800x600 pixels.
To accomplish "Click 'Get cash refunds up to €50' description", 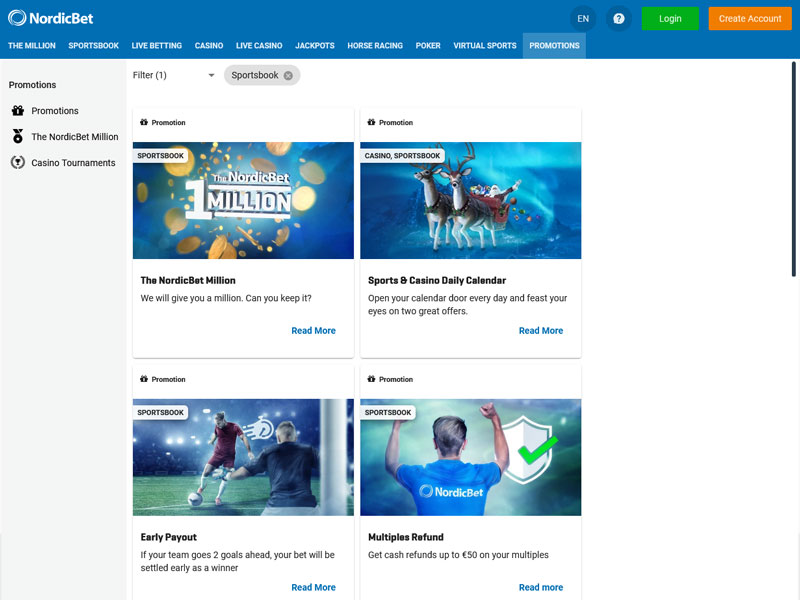I will point(458,555).
